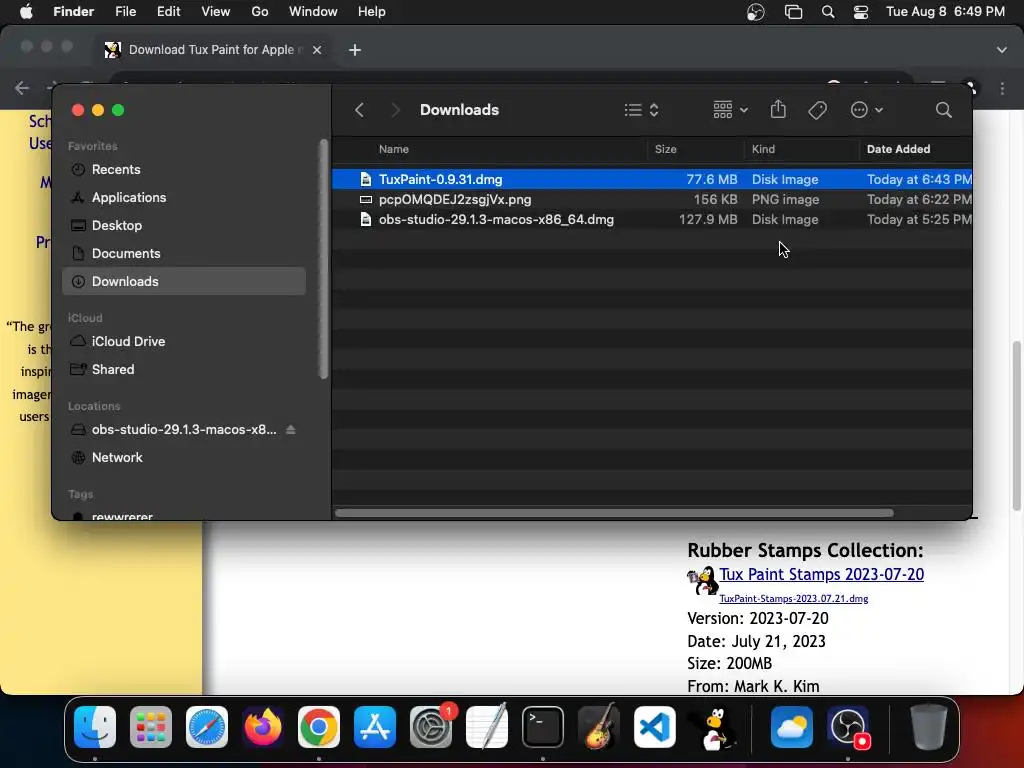Viewport: 1024px width, 768px height.
Task: Open App Store from the Dock
Action: 375,727
